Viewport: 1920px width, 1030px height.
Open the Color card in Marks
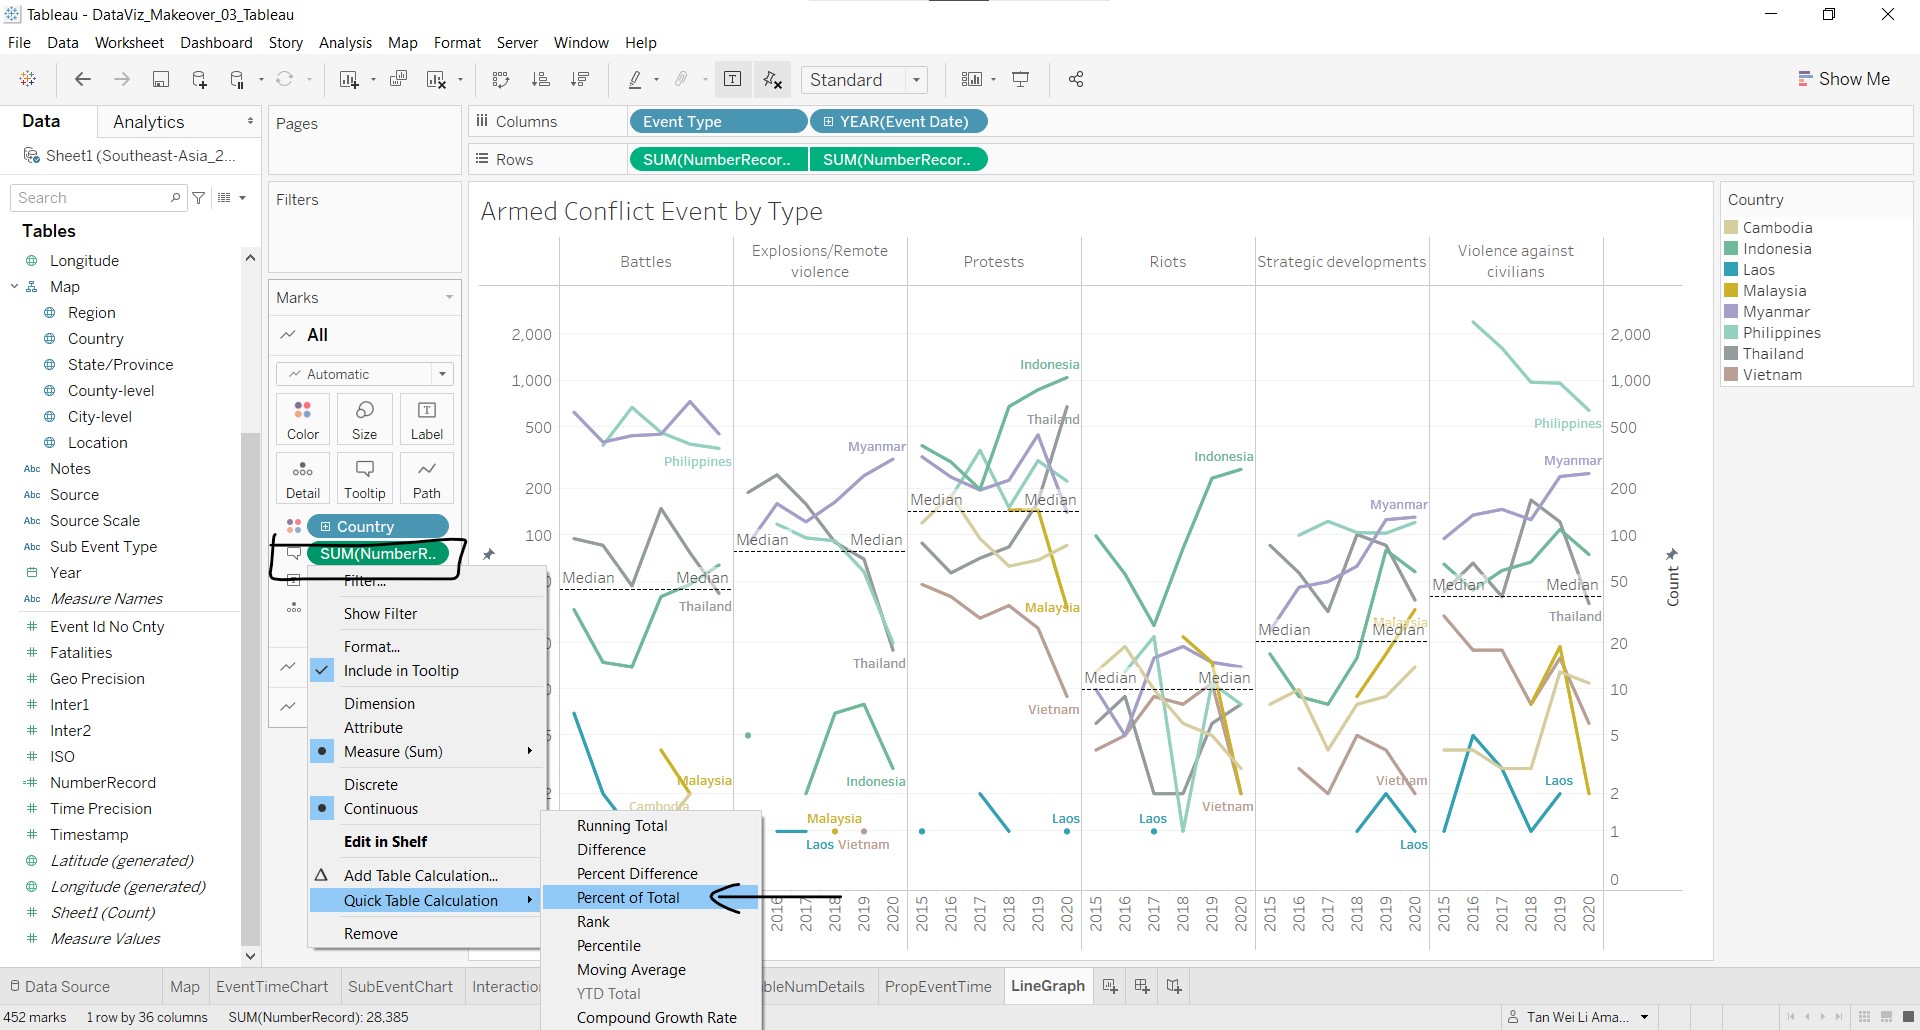(x=303, y=419)
